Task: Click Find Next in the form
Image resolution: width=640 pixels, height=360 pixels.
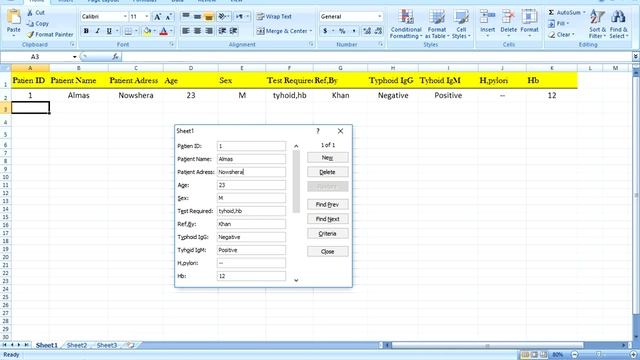Action: pyautogui.click(x=328, y=219)
